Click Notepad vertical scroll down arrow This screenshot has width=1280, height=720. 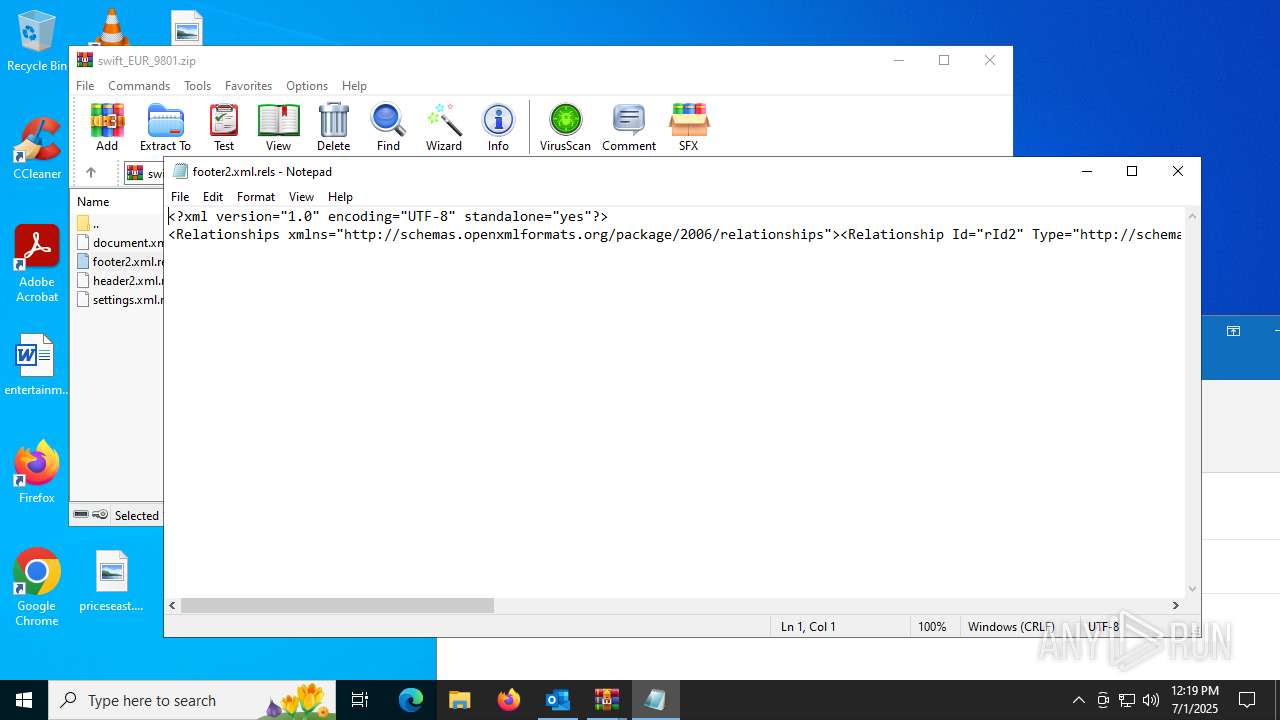[1192, 589]
